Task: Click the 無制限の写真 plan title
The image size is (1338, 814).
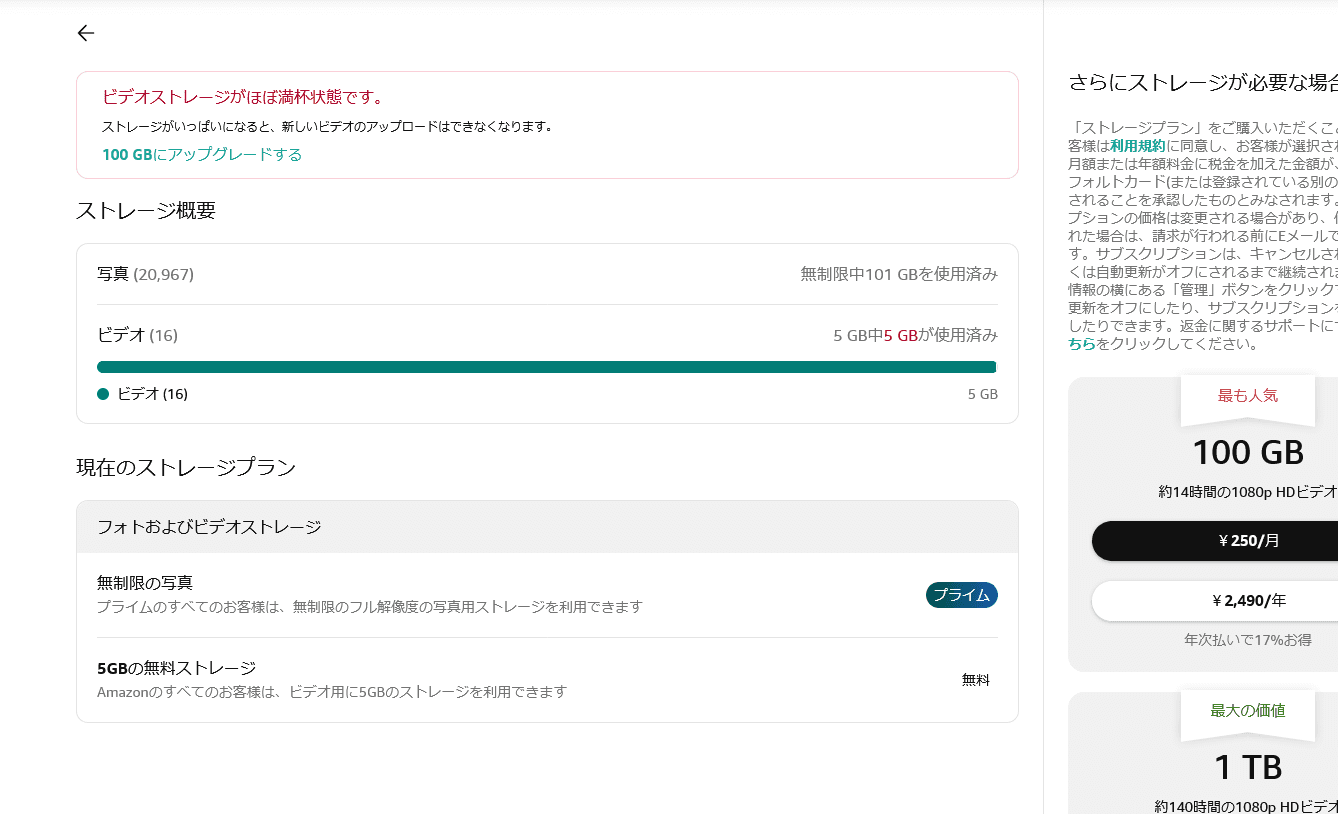Action: pos(145,582)
